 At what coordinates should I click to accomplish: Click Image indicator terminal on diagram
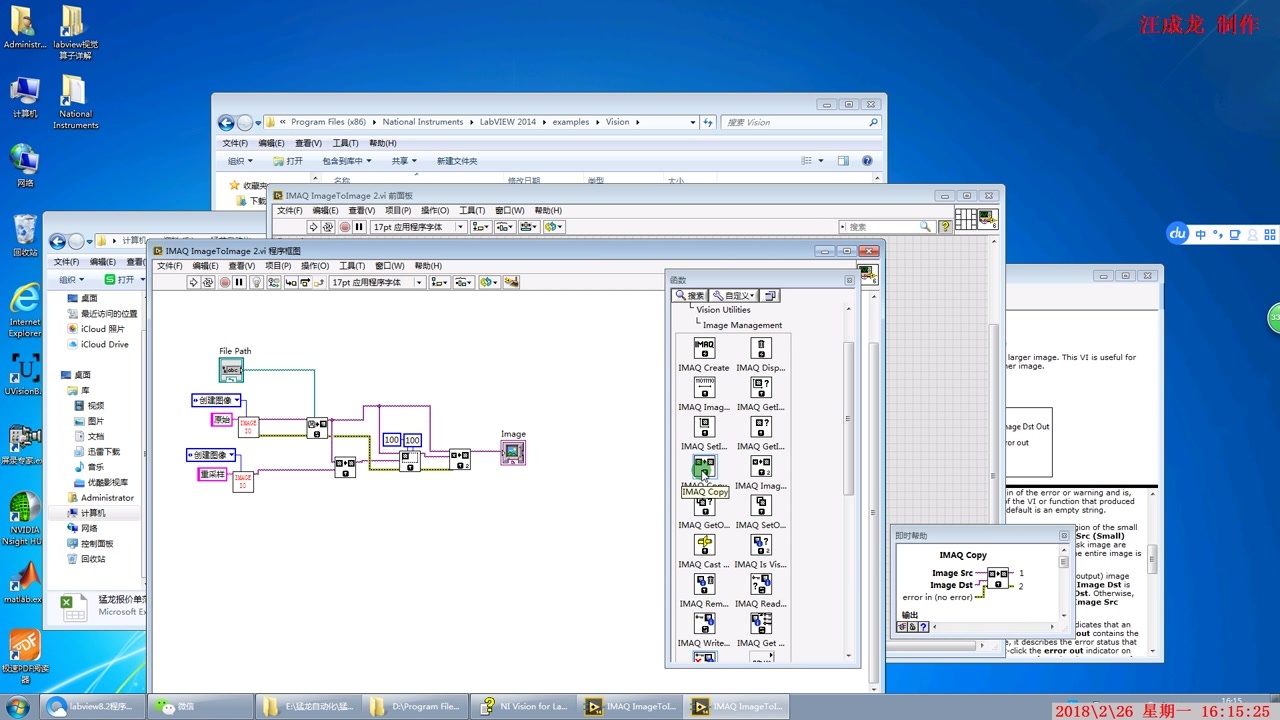click(x=513, y=452)
